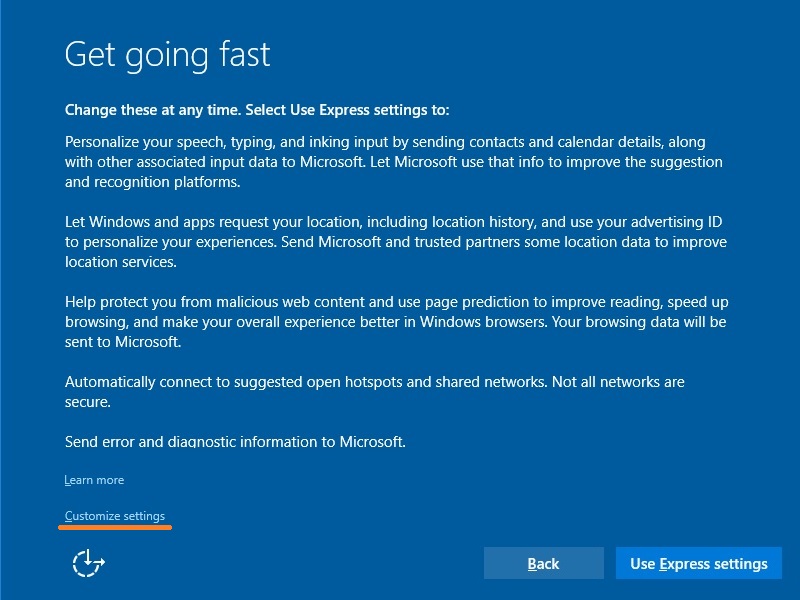Click the 'Help protect you from malicious' paragraph

(x=396, y=322)
